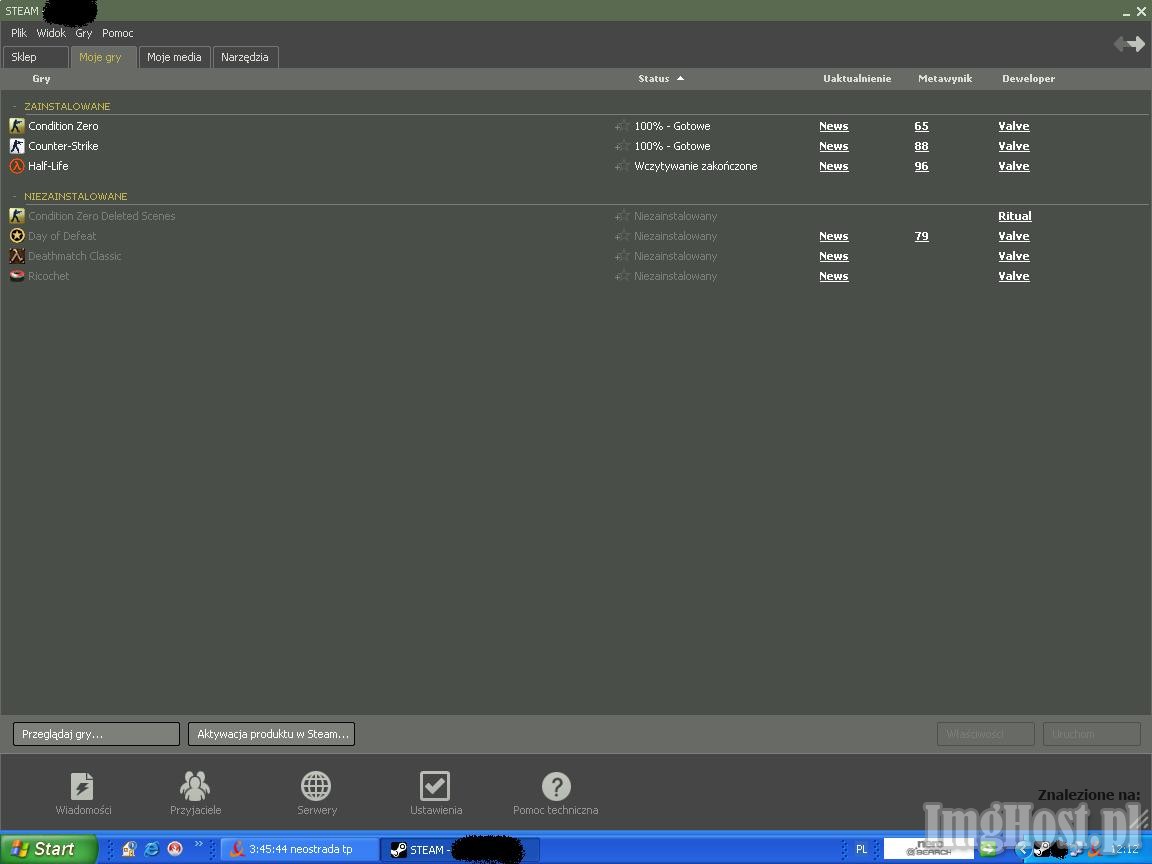Screen dimensions: 1152x864
Task: Select the Day of Defeat row name
Action: (62, 236)
